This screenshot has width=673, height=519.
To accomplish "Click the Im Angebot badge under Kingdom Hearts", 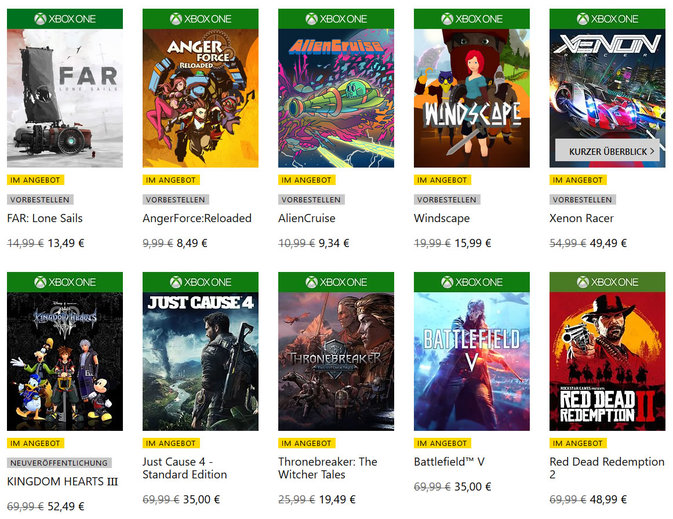I will [36, 443].
